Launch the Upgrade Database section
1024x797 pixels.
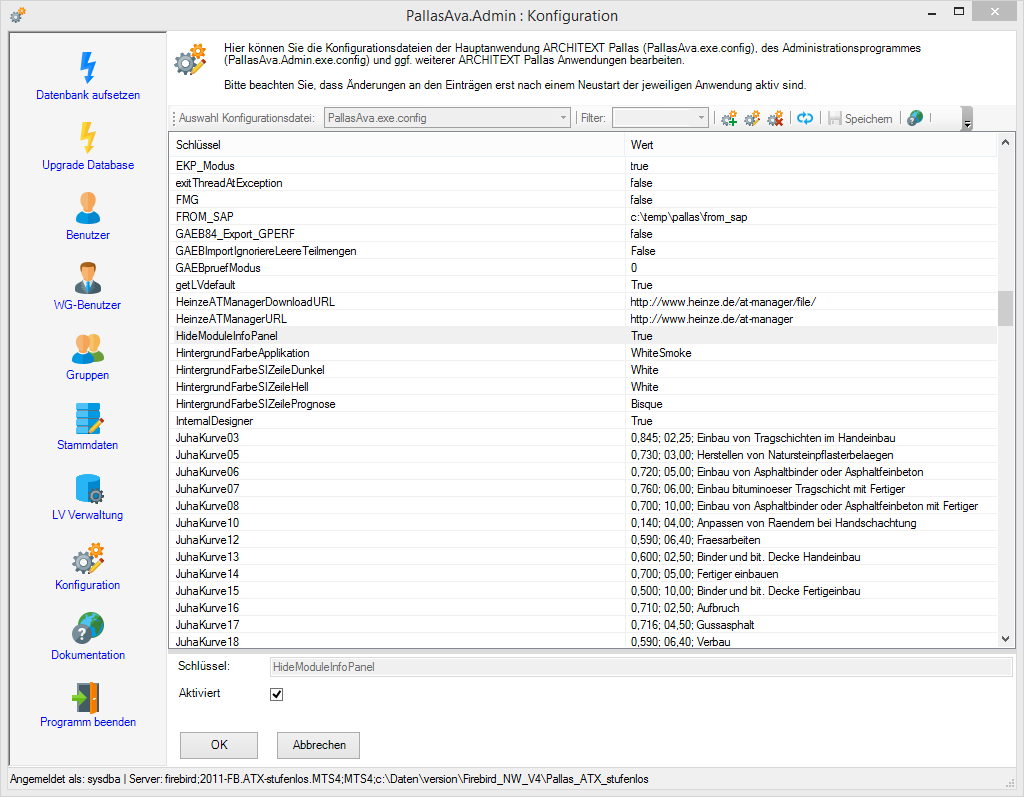pyautogui.click(x=88, y=146)
